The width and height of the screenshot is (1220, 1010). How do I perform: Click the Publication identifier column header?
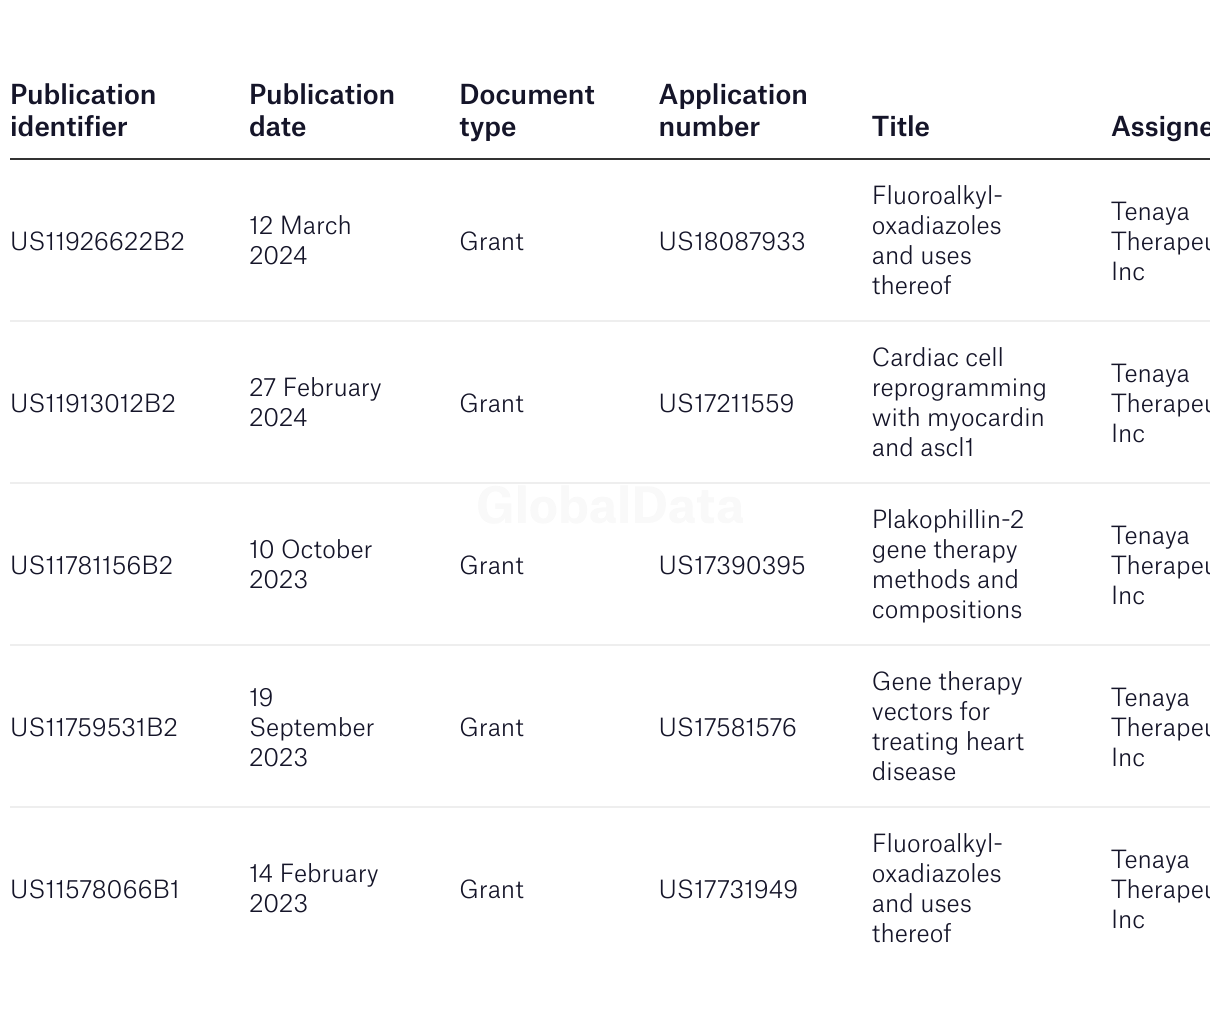pos(83,110)
